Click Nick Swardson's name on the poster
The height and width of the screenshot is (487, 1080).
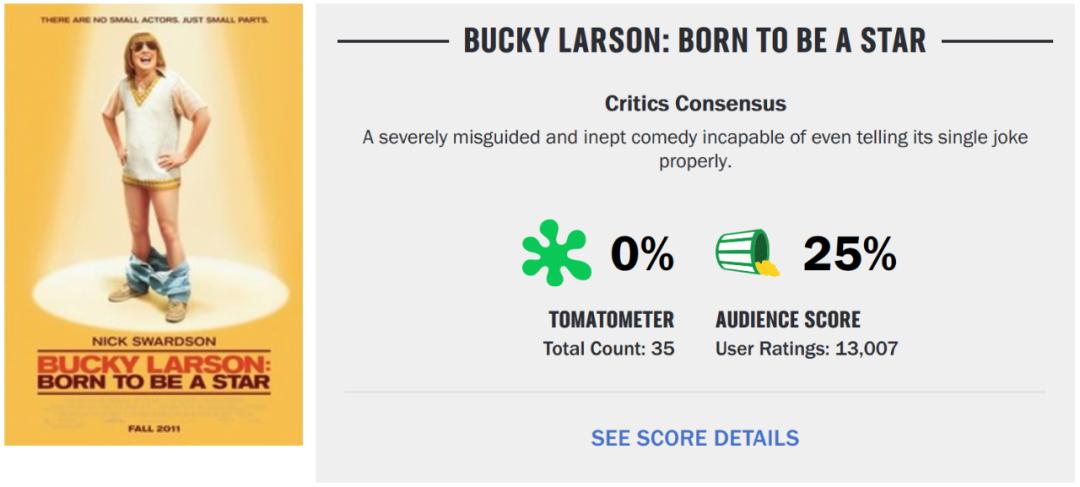pyautogui.click(x=152, y=338)
